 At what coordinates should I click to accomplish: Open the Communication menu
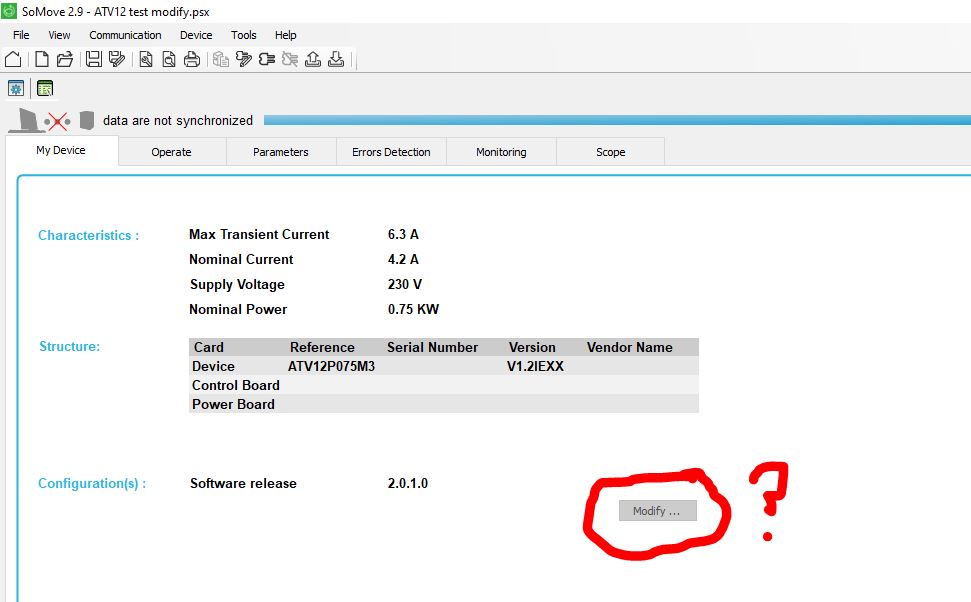(x=125, y=35)
